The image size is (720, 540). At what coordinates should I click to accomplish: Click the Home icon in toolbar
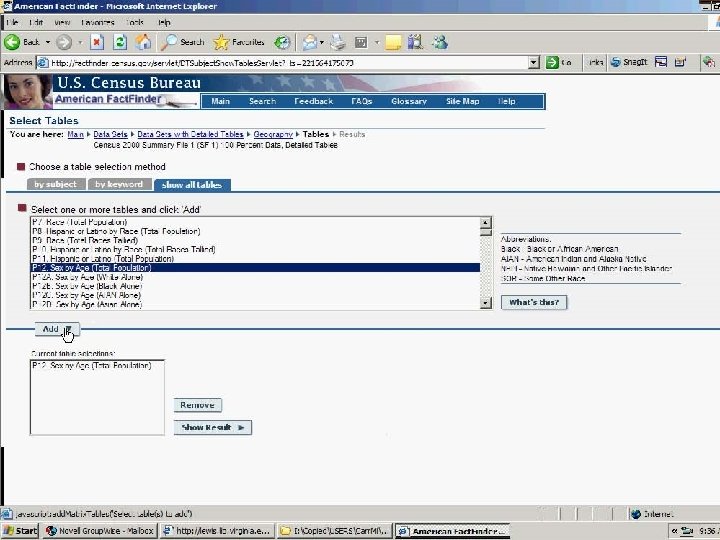pyautogui.click(x=143, y=42)
